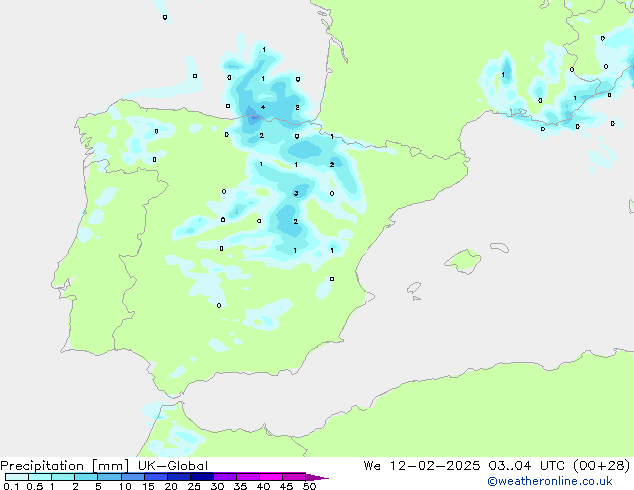This screenshot has height=490, width=634.
Task: Click the legend scale label '50'
Action: 309,486
